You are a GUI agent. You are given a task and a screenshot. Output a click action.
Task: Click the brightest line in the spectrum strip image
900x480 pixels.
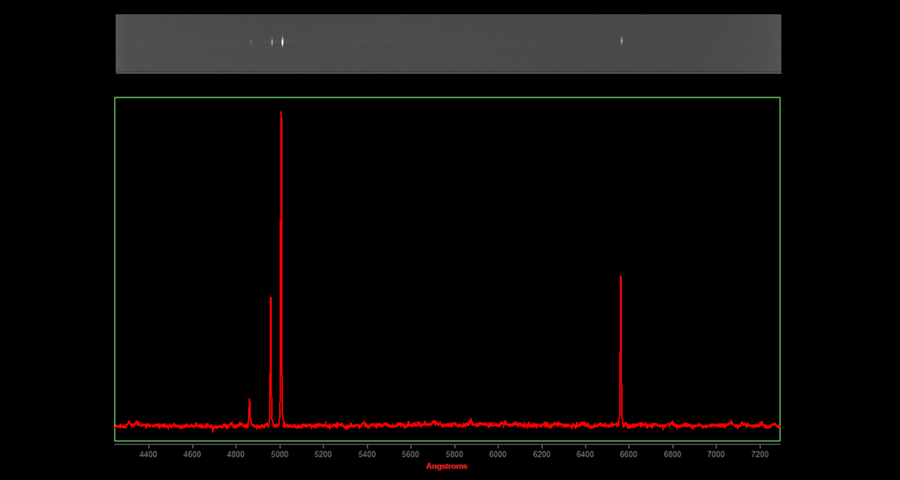(x=283, y=42)
